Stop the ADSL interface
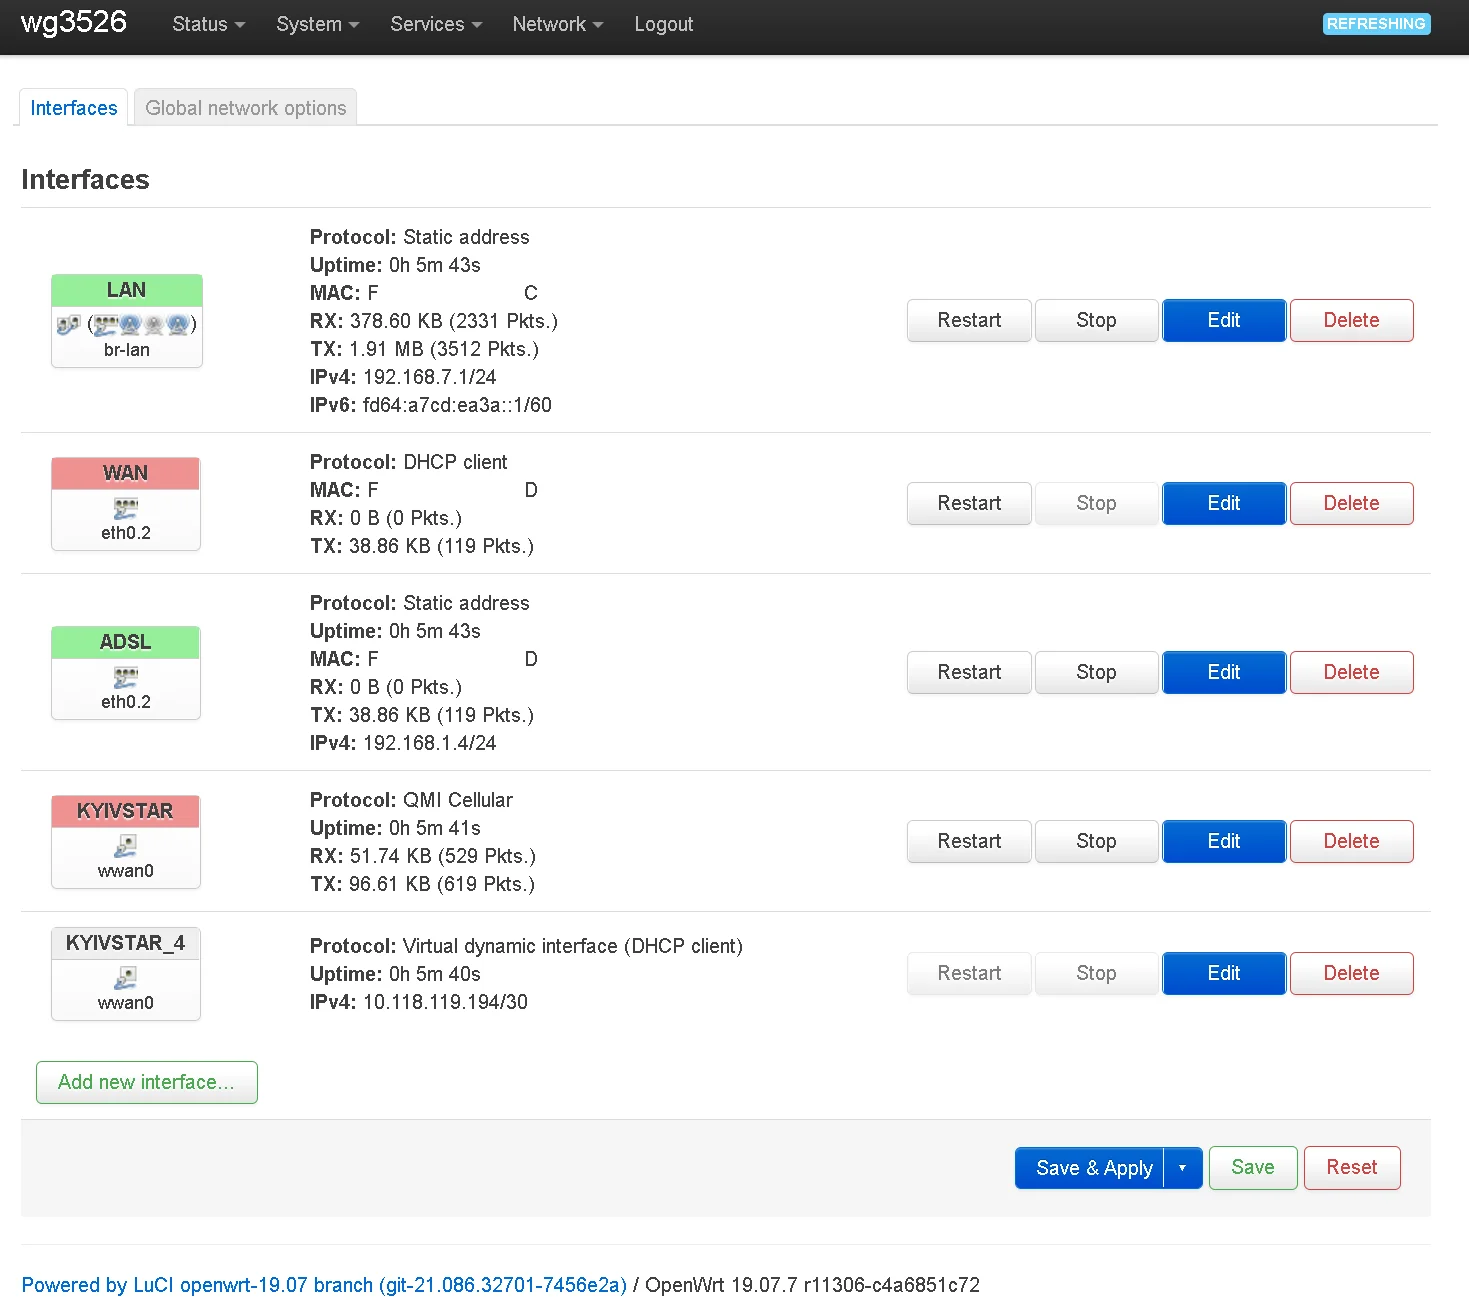1469x1310 pixels. coord(1096,672)
